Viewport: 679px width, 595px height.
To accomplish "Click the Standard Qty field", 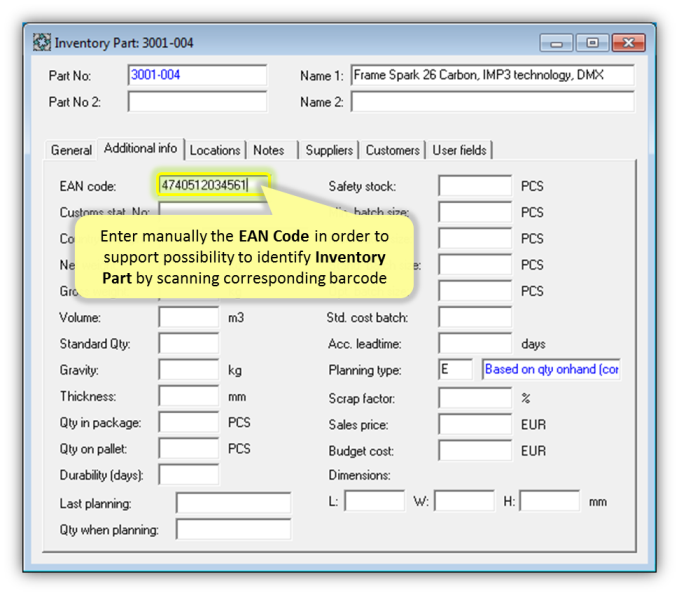I will (189, 343).
